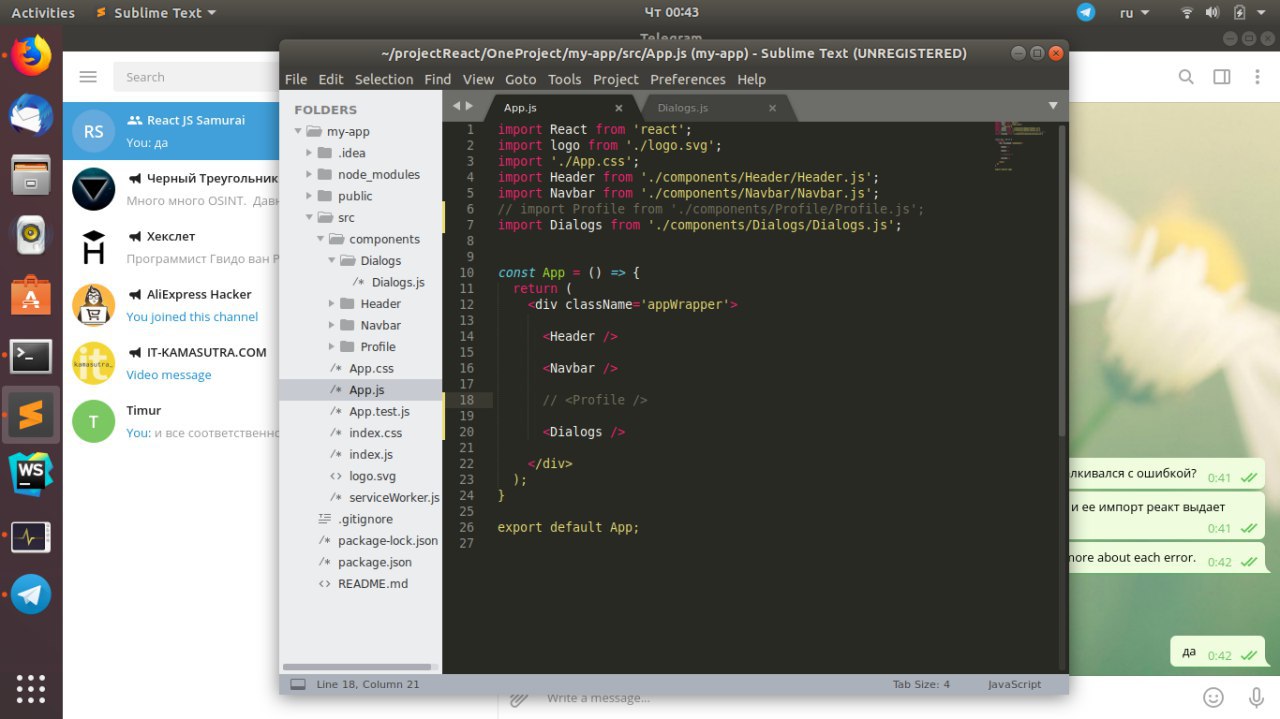Collapse the src folder
Viewport: 1280px width, 719px height.
(310, 217)
